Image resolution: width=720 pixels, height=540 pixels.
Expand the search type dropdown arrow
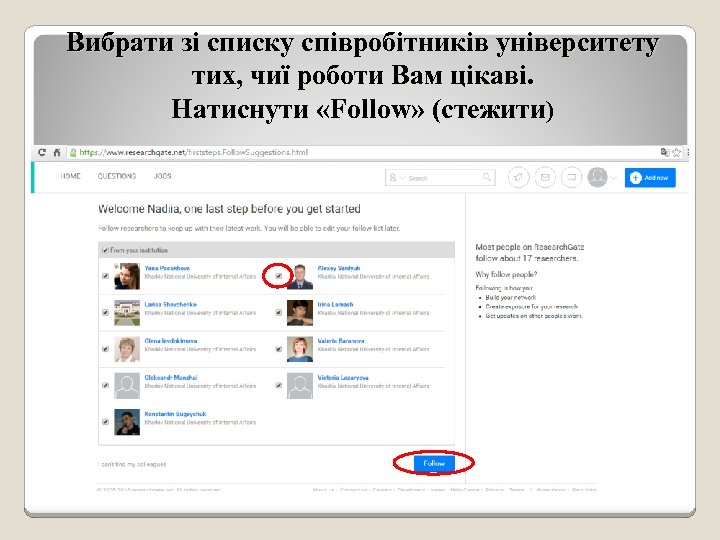pos(403,178)
